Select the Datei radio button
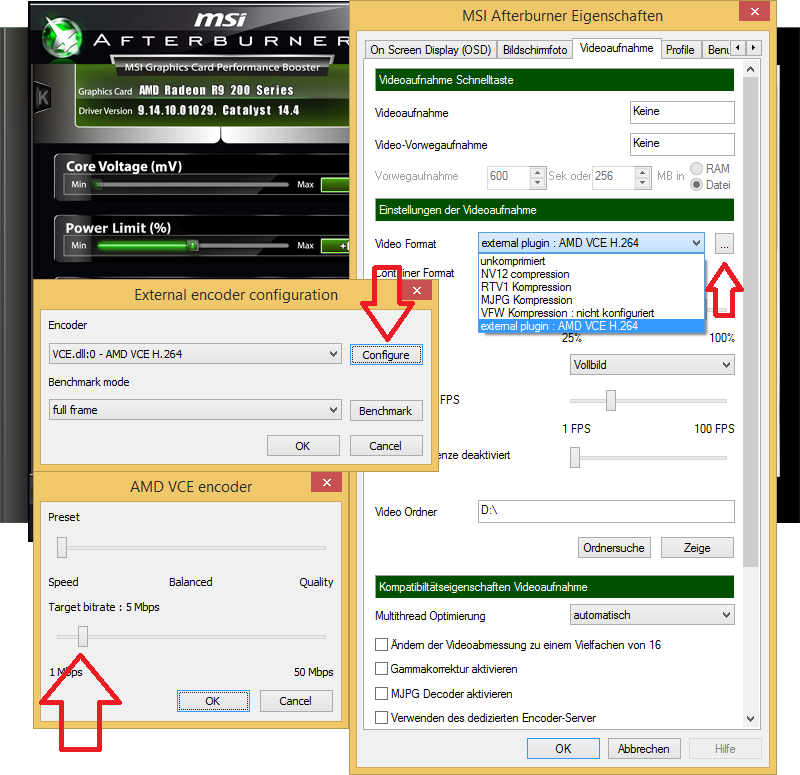The image size is (800, 775). click(696, 185)
